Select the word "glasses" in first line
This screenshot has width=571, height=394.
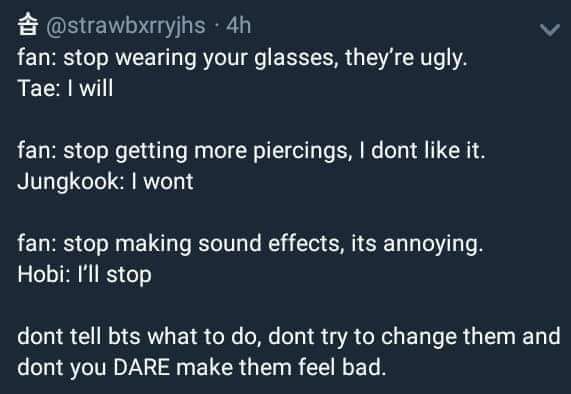[294, 58]
